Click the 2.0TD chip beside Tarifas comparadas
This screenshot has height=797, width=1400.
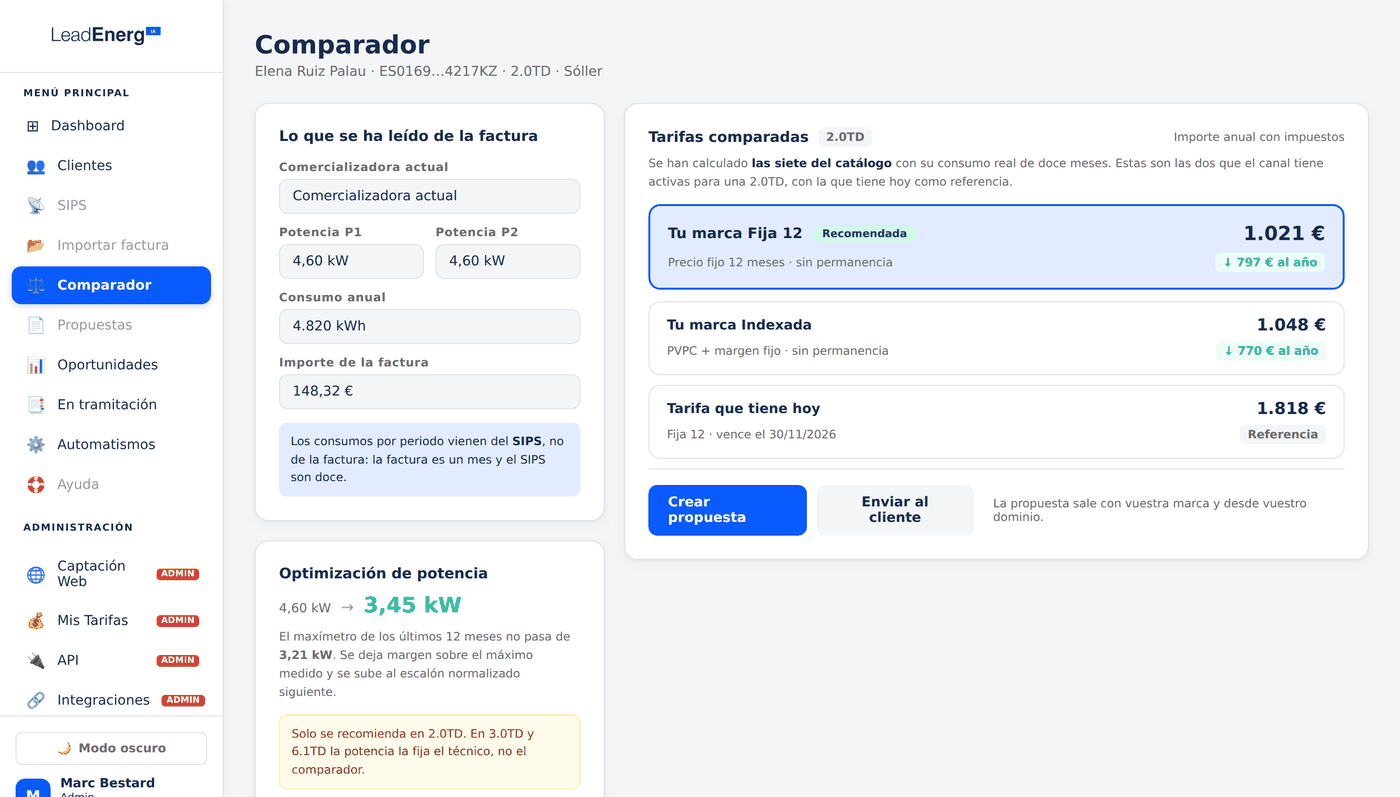pyautogui.click(x=846, y=137)
